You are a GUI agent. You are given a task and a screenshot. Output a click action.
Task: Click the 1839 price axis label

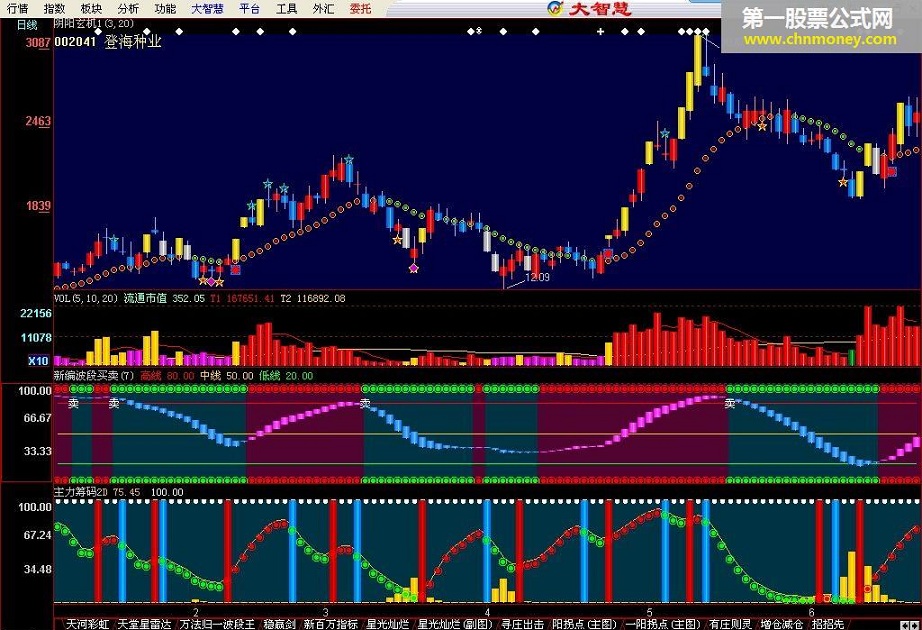[x=38, y=205]
